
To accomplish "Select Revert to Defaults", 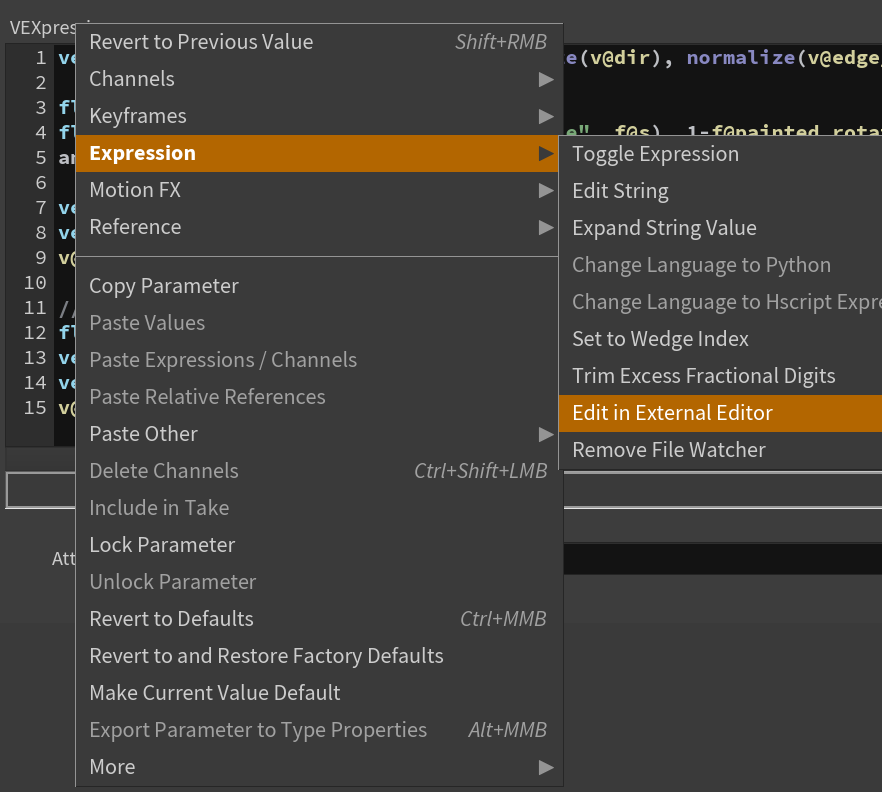I will point(319,619).
